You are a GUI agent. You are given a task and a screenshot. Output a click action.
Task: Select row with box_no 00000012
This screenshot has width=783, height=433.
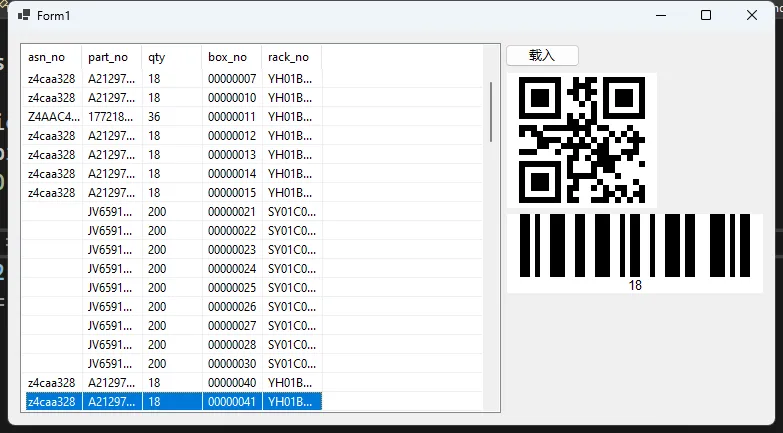[172, 136]
